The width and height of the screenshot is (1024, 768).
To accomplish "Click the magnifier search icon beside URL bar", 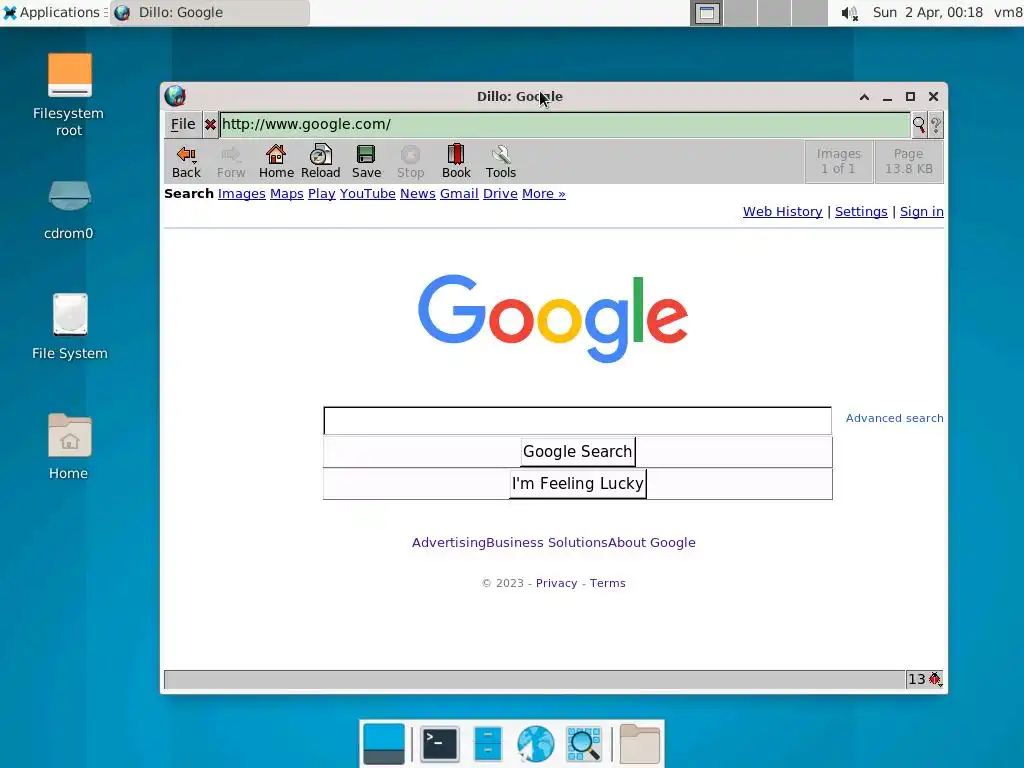I will (919, 124).
